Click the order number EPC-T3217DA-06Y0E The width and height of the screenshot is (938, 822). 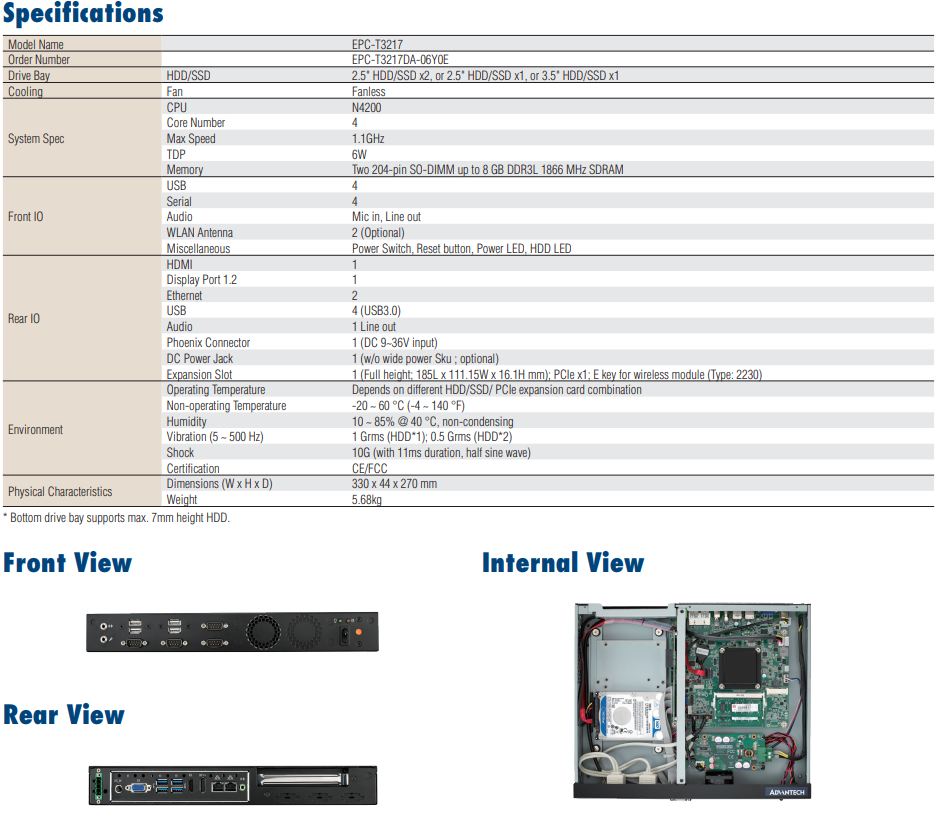(400, 60)
